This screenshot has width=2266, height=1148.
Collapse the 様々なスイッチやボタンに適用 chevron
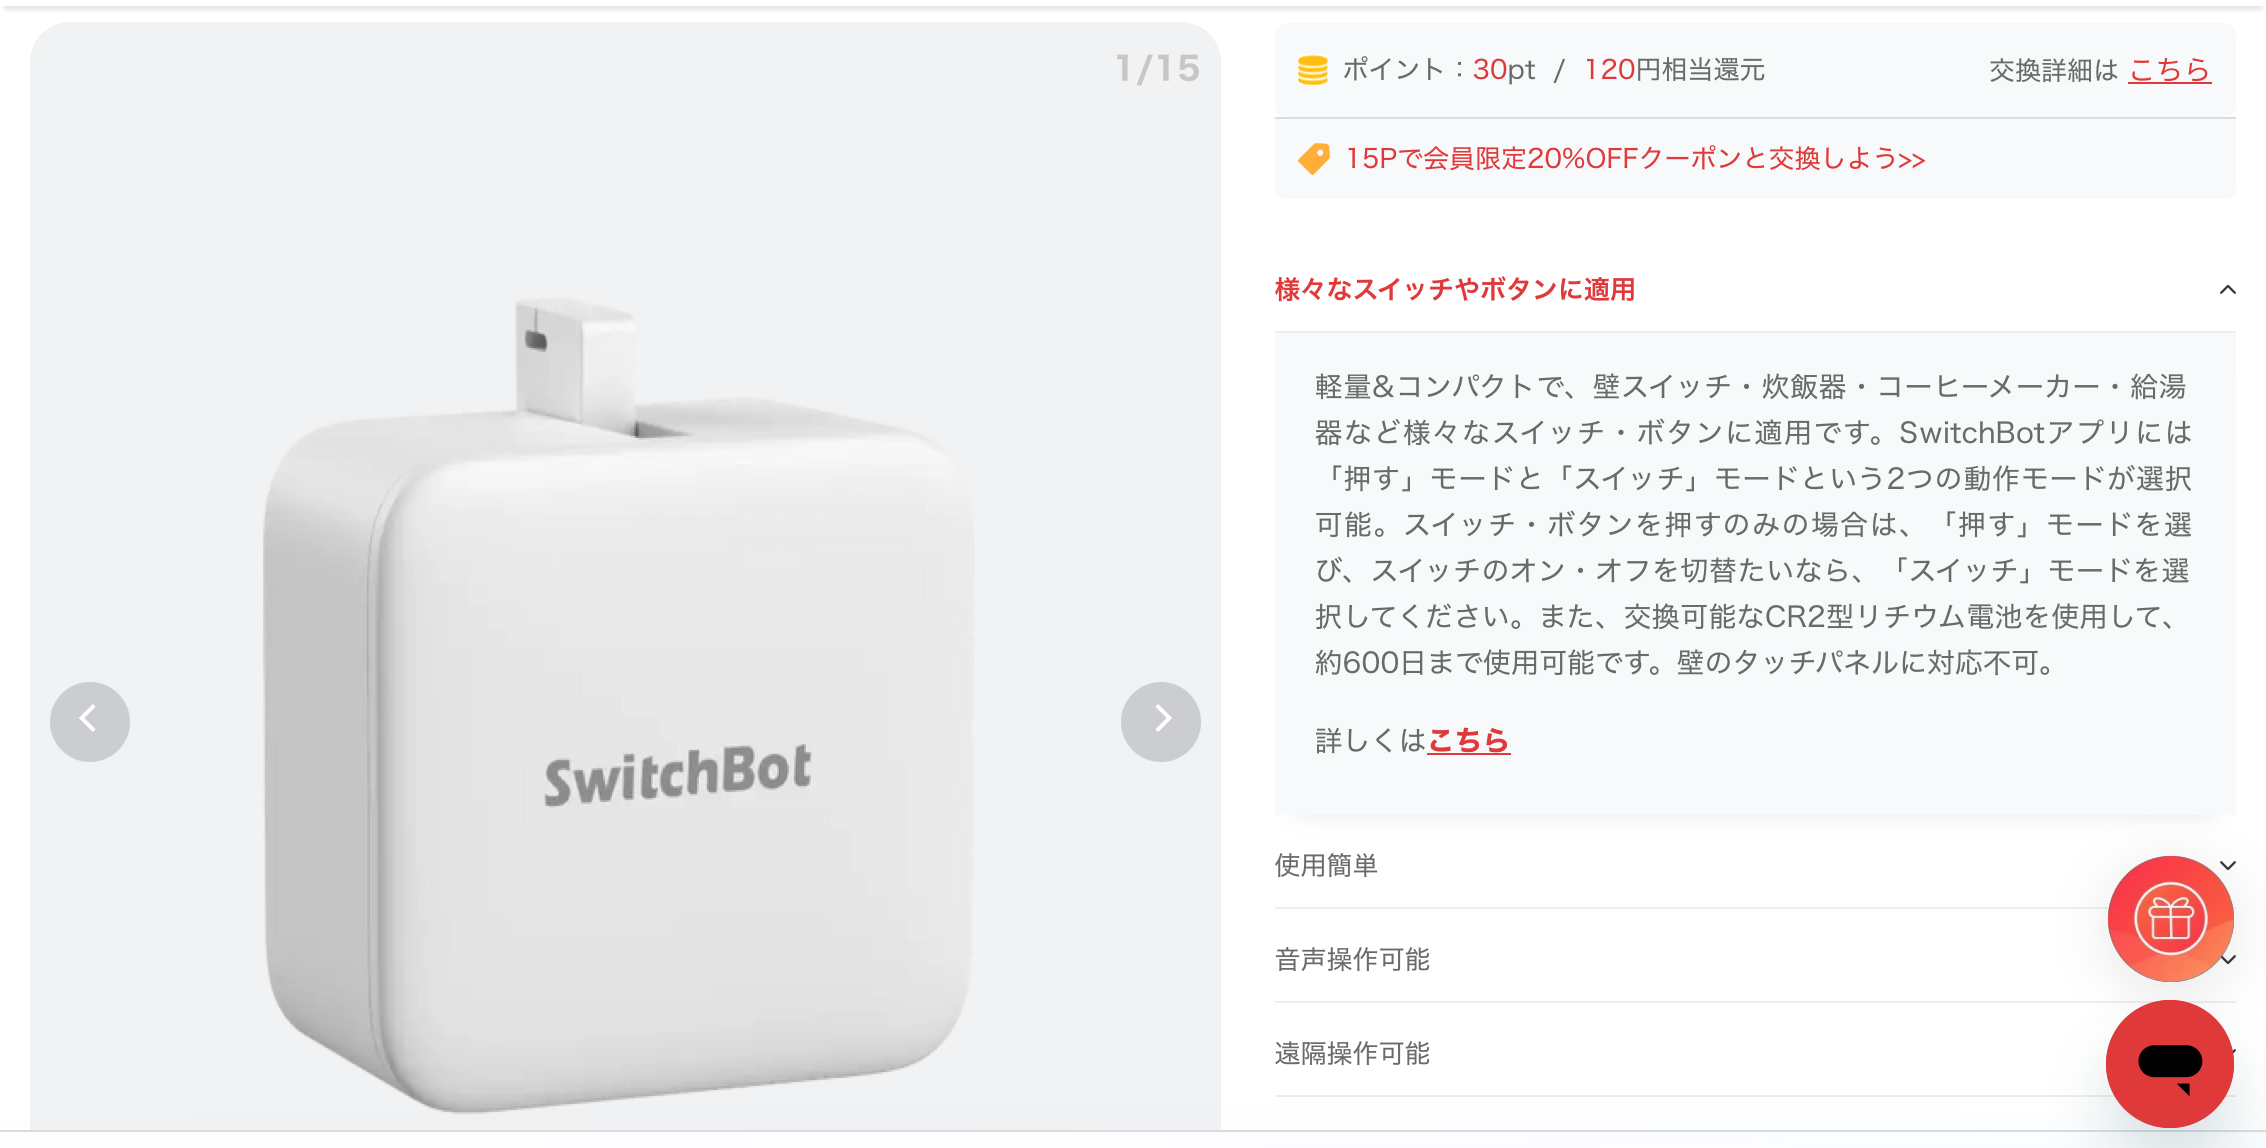[x=2227, y=290]
